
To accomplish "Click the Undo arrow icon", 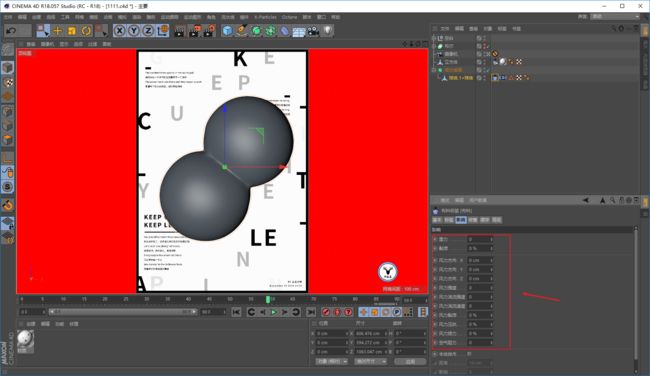I will pyautogui.click(x=12, y=31).
